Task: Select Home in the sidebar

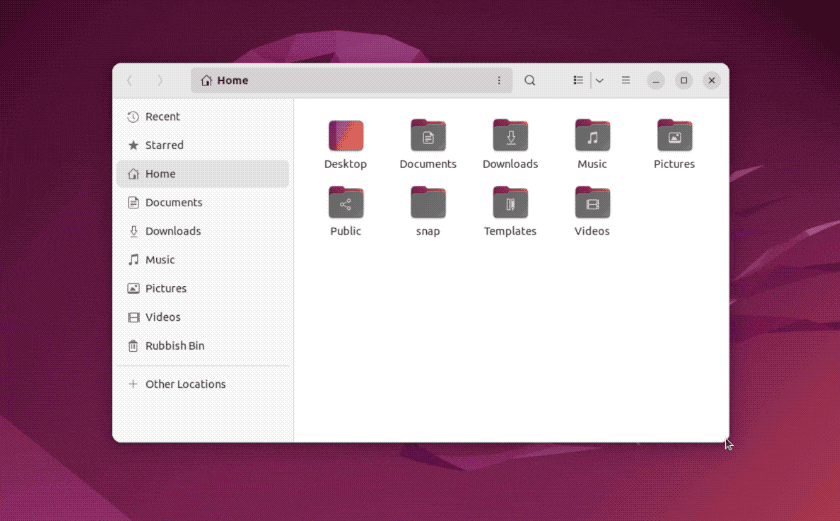Action: coord(202,174)
